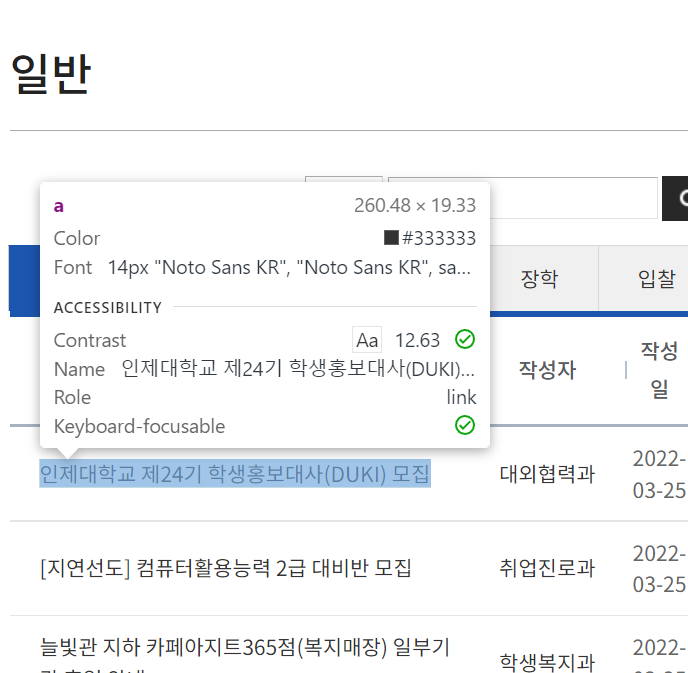Open the [지연선도] 컴퓨터활용능력 2급 대비반 모집 post
Screen dimensions: 688x673
tap(226, 568)
